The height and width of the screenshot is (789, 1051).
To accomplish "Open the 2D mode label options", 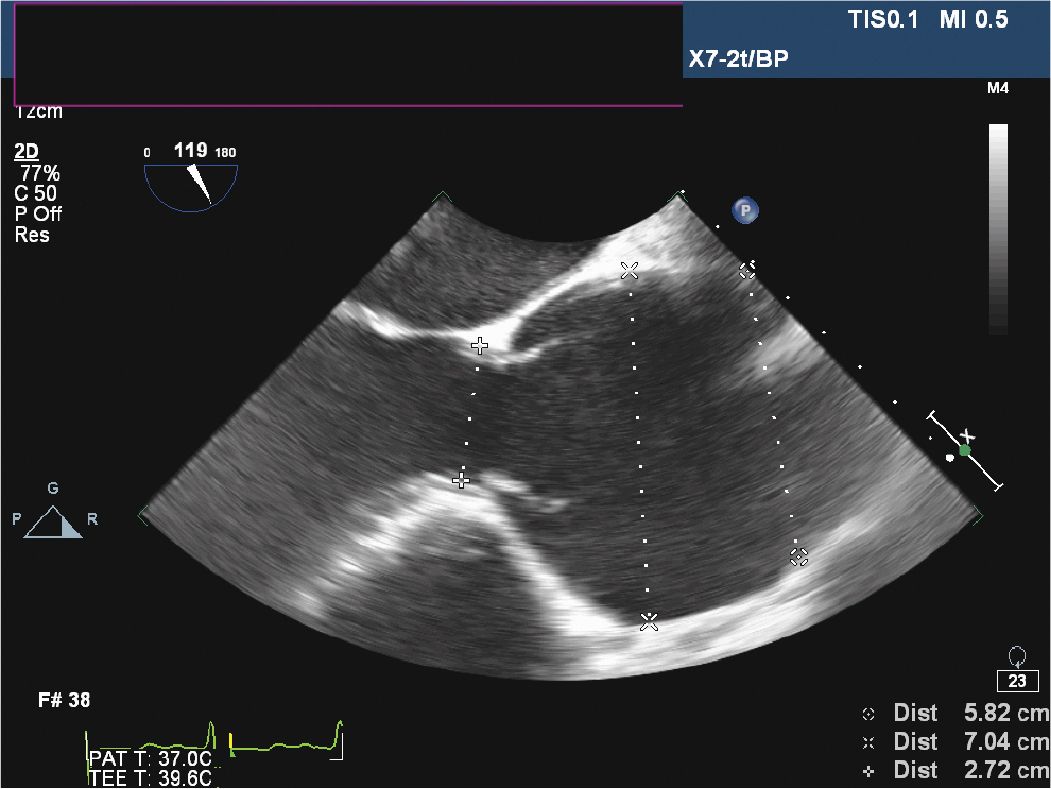I will click(x=26, y=150).
